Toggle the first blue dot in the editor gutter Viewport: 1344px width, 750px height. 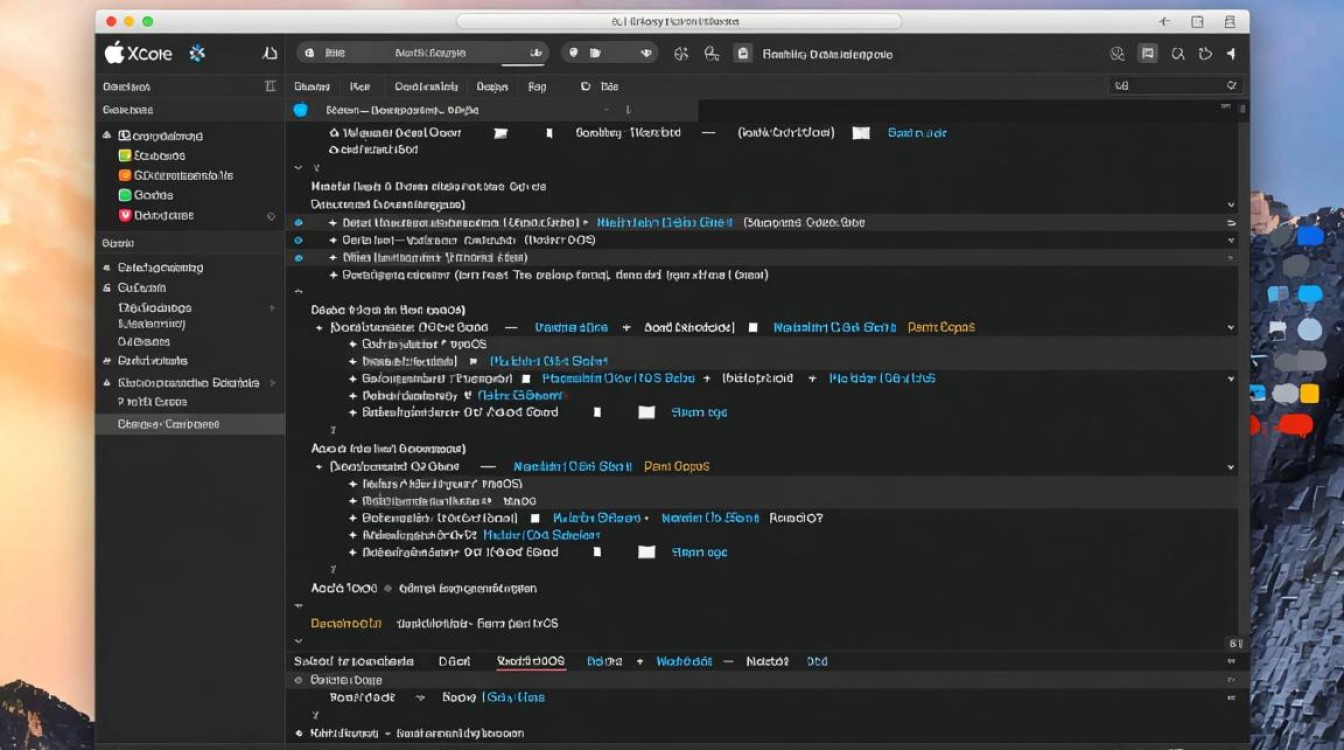pos(298,223)
